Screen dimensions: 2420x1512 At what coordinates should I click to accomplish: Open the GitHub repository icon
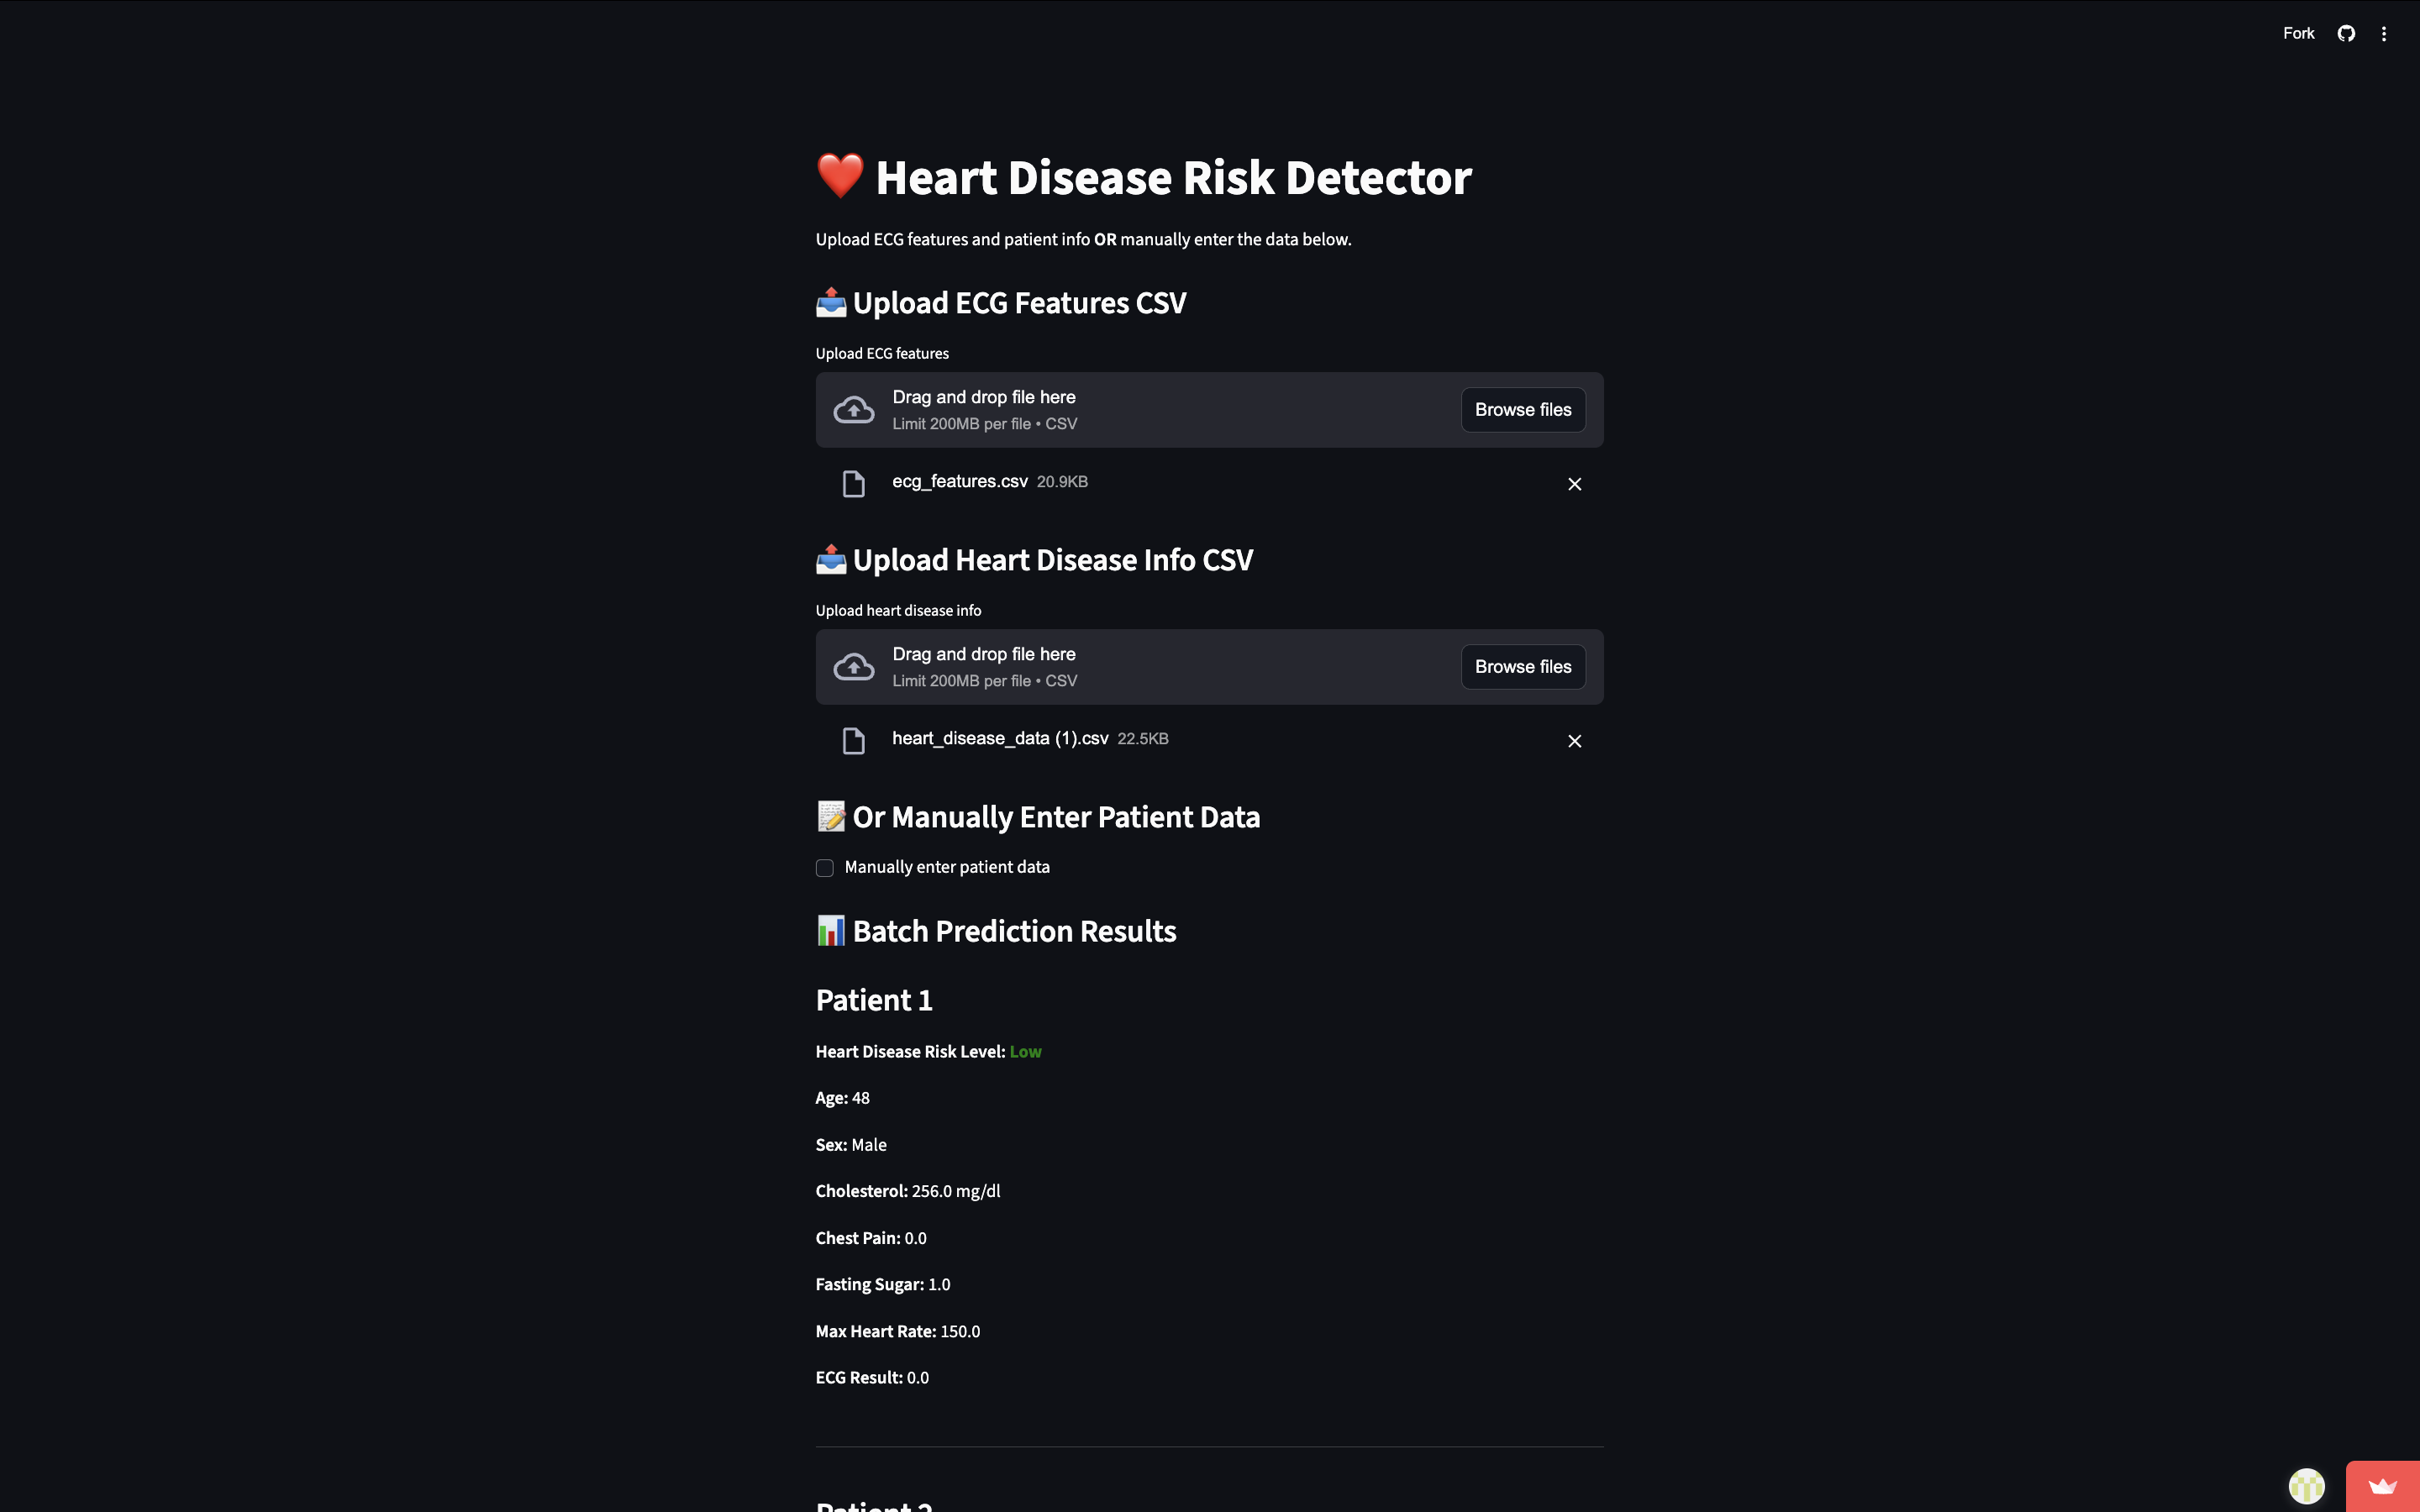(2345, 33)
